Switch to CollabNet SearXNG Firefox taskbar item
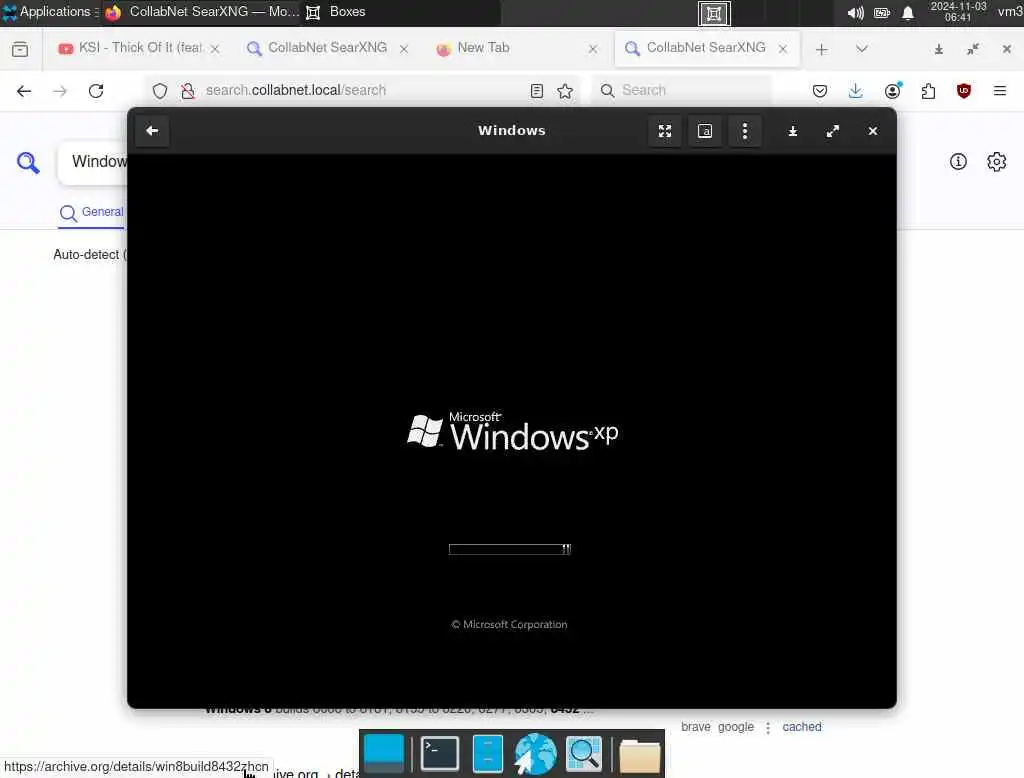1024x778 pixels. pos(201,12)
